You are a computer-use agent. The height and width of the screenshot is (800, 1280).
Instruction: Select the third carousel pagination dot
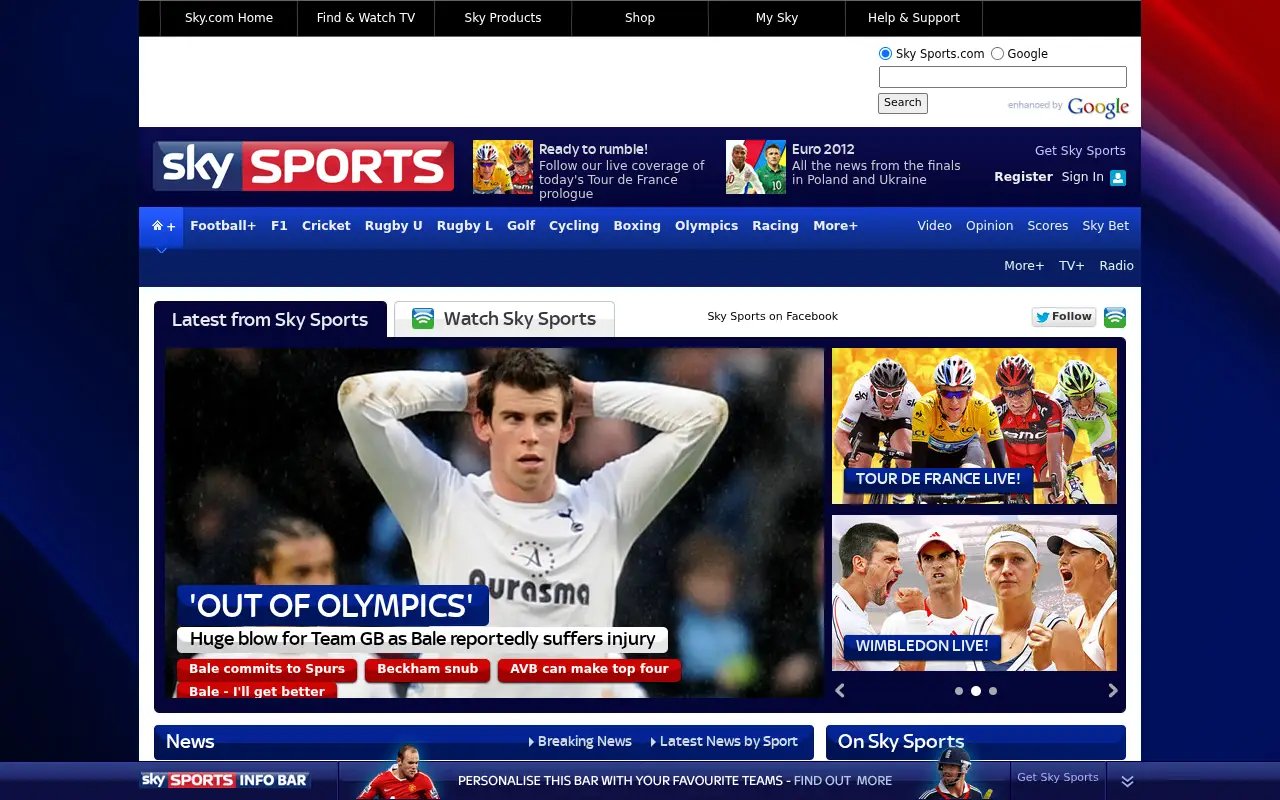coord(993,691)
